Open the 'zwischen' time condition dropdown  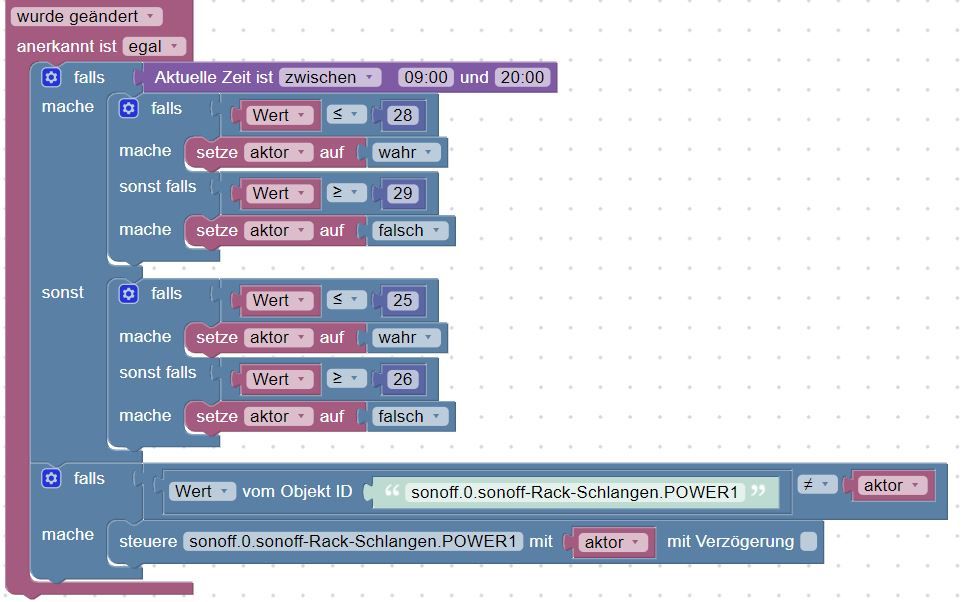point(329,77)
